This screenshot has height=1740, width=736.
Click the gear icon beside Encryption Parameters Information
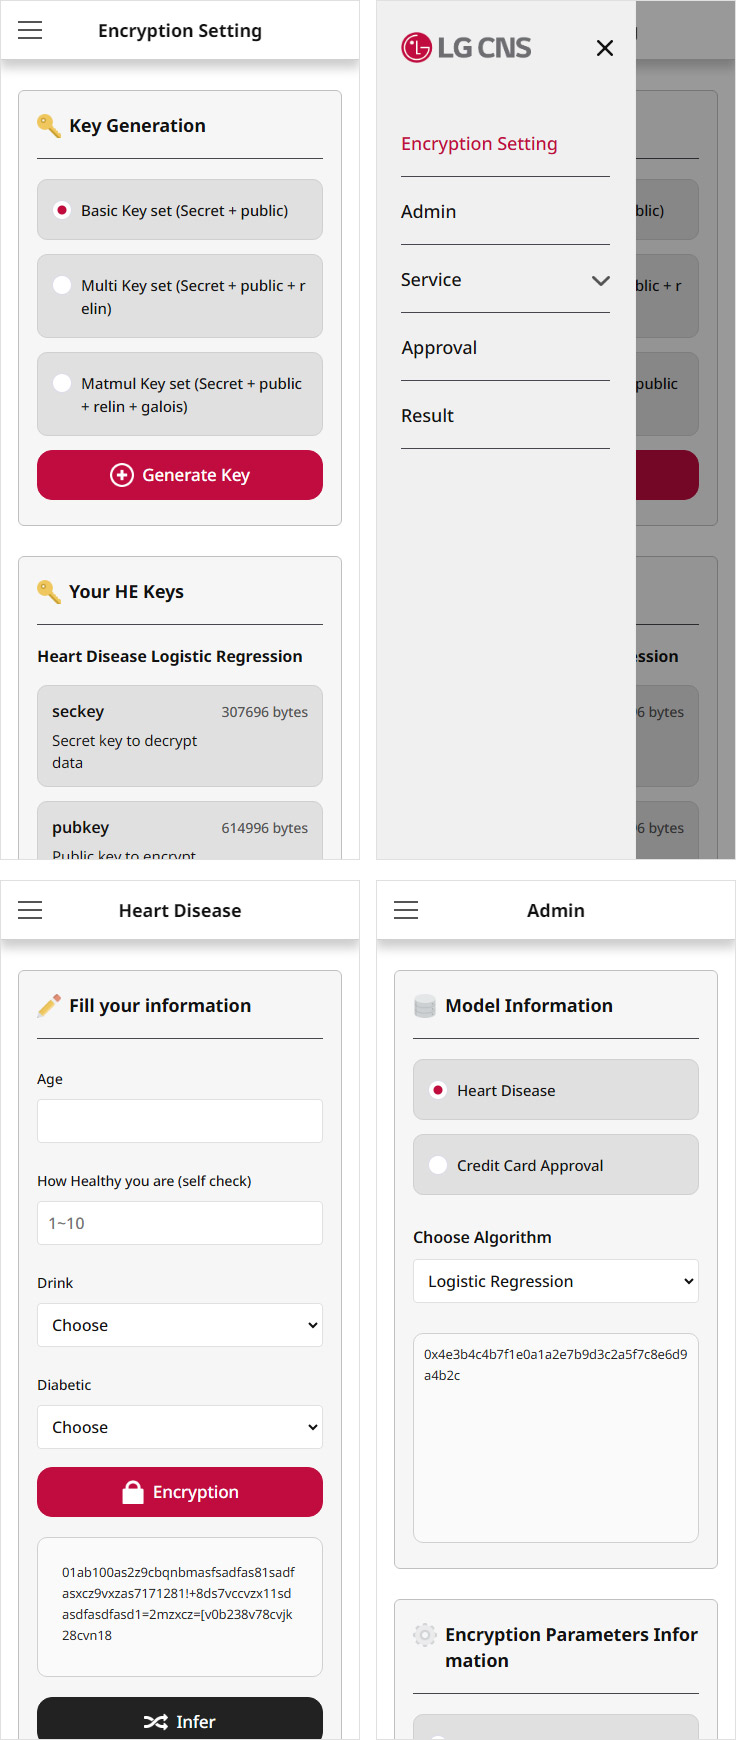click(x=425, y=1635)
